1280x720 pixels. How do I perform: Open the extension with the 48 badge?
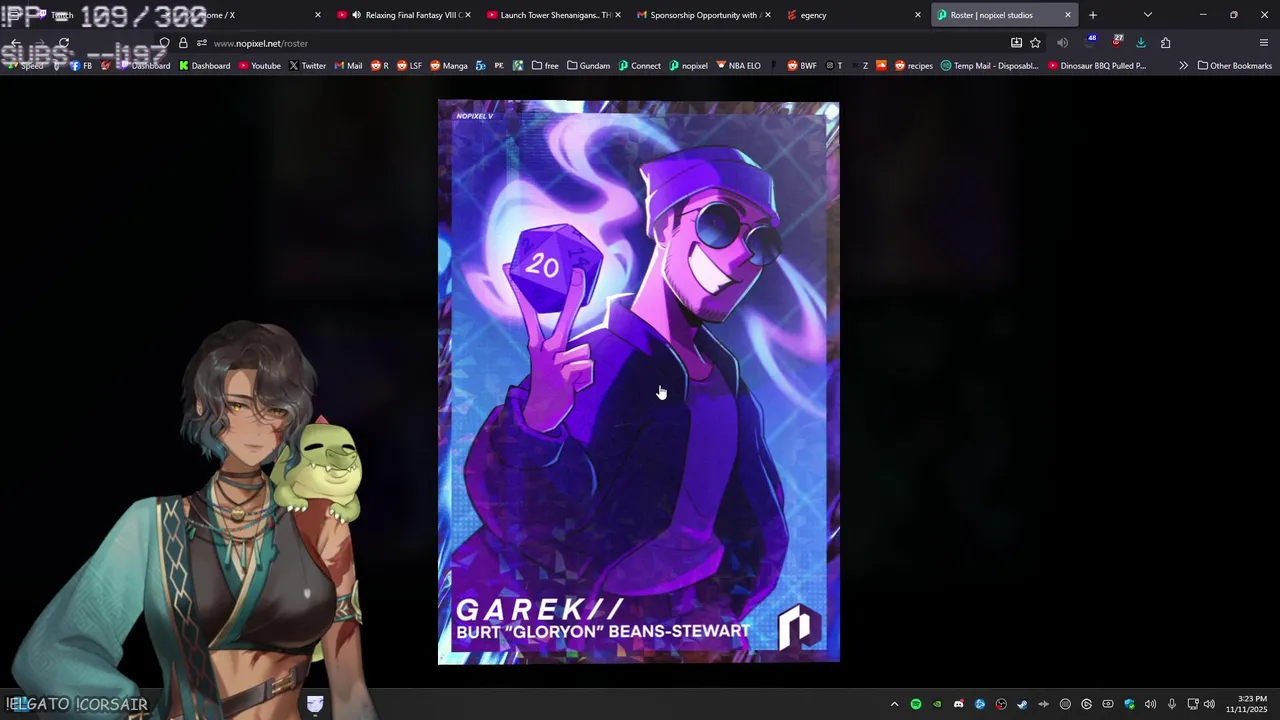(1090, 42)
